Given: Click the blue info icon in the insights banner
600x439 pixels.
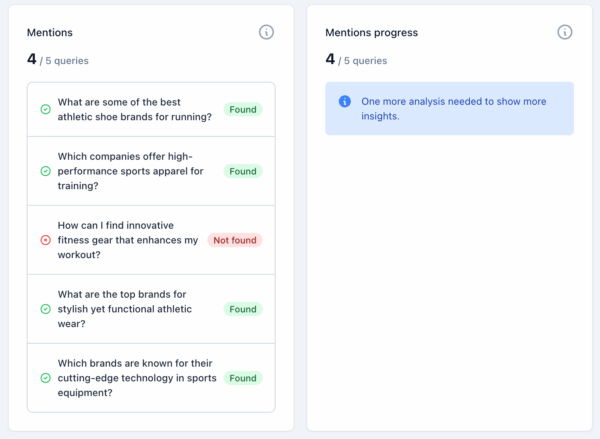Looking at the screenshot, I should tap(345, 101).
